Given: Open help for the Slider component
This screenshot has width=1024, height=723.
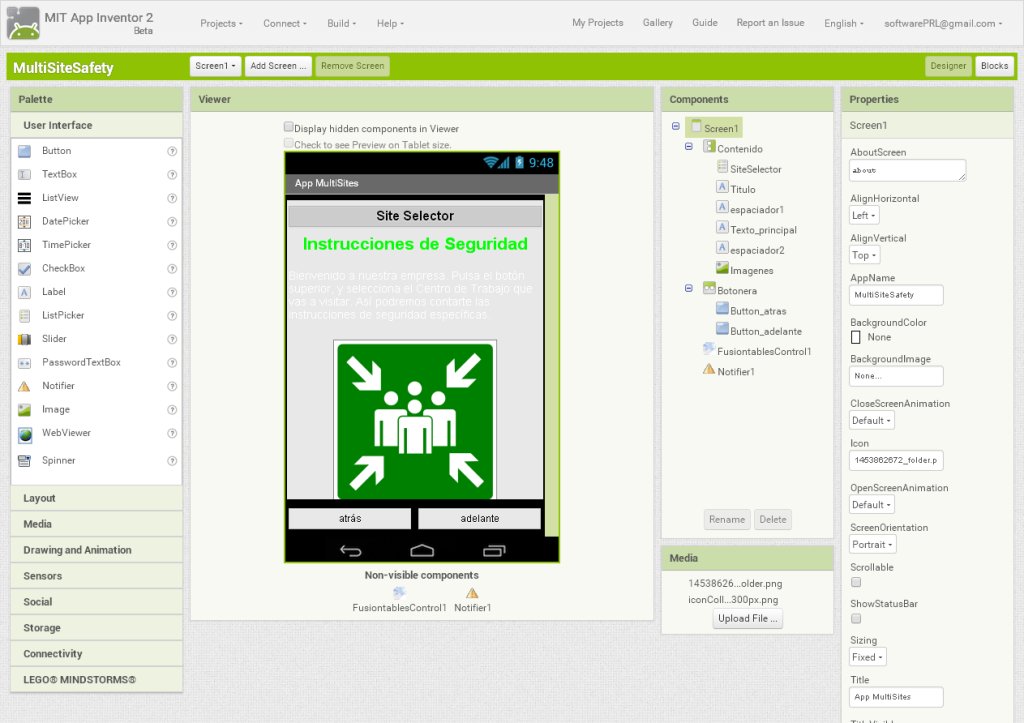Looking at the screenshot, I should tap(172, 340).
